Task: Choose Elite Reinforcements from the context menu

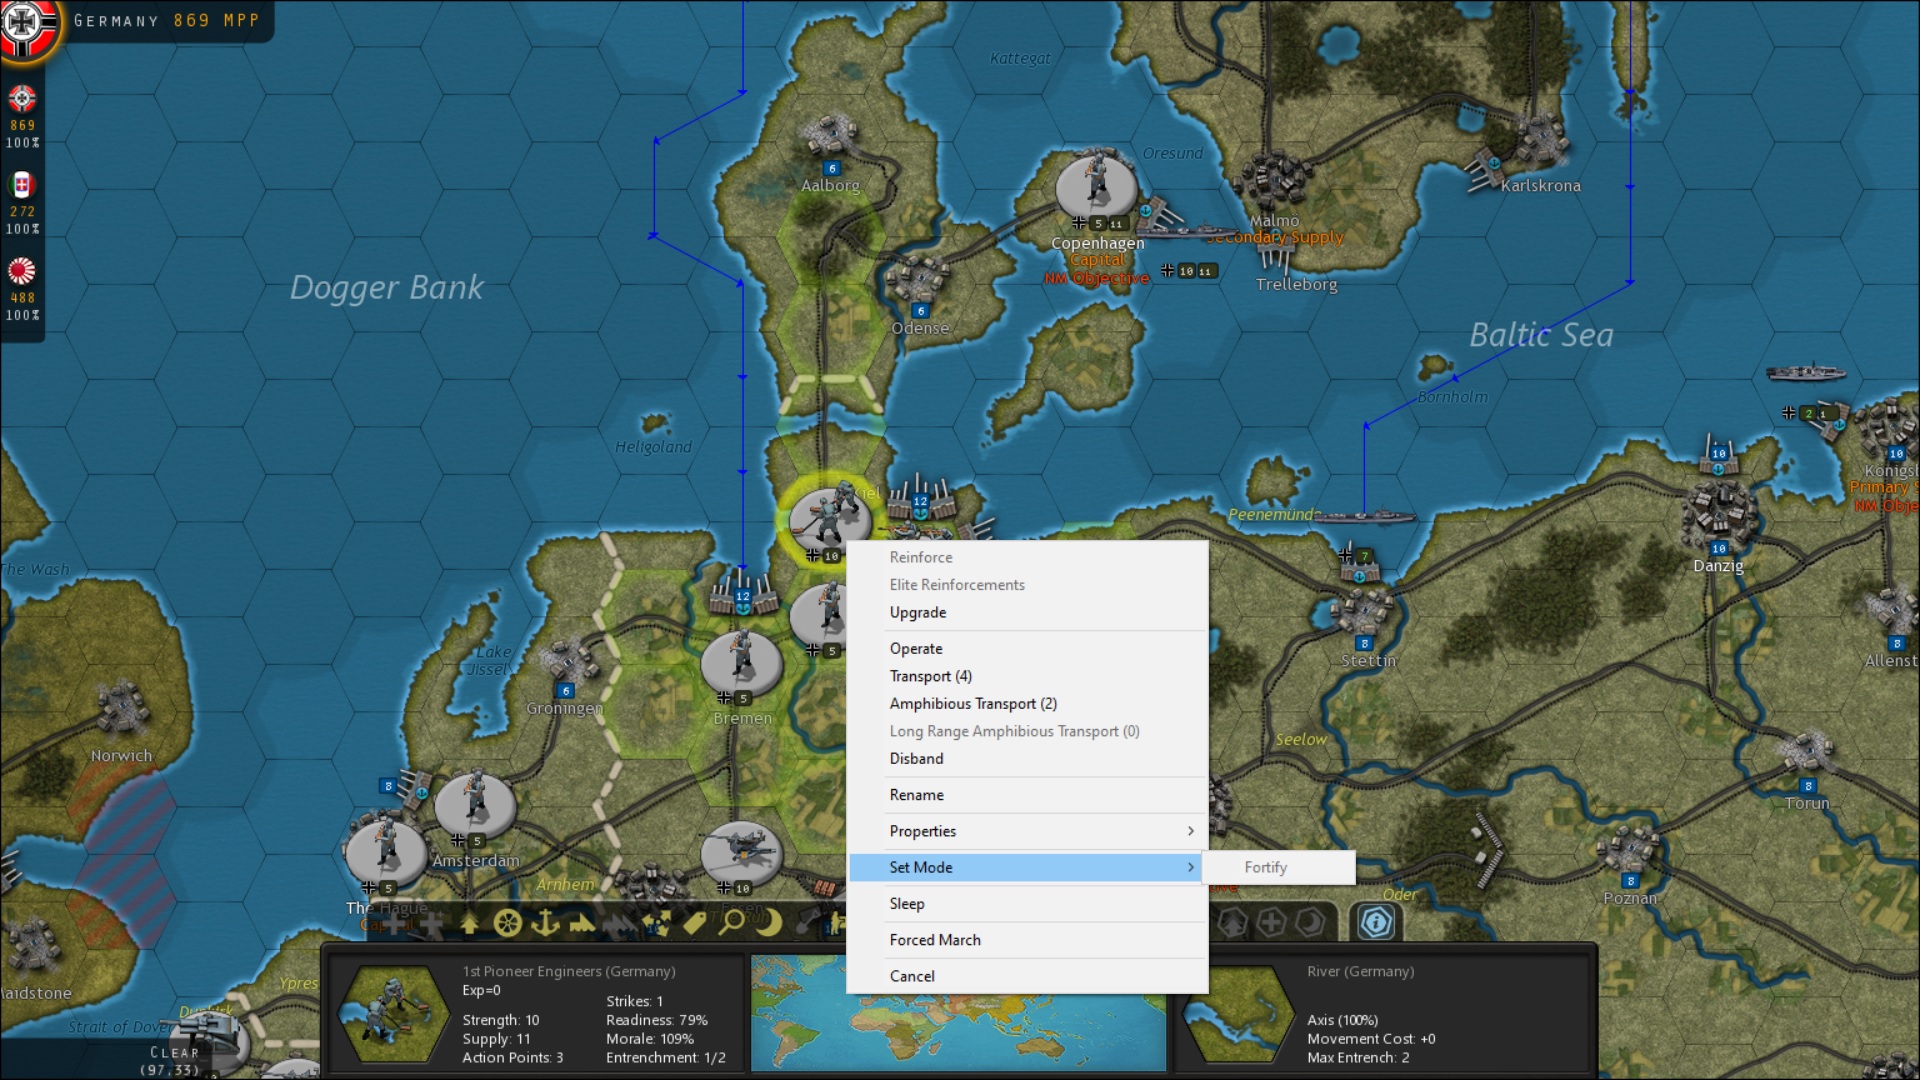Action: coord(956,585)
